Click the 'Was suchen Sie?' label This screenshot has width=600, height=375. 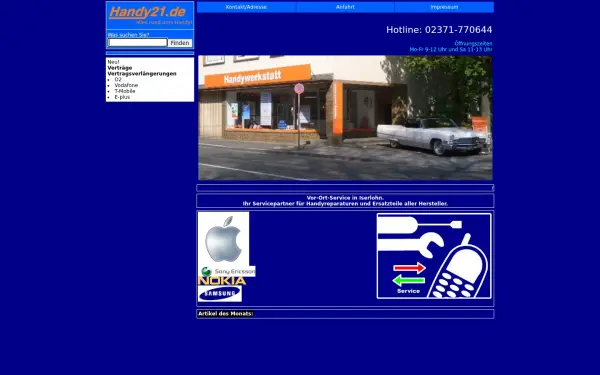point(128,35)
